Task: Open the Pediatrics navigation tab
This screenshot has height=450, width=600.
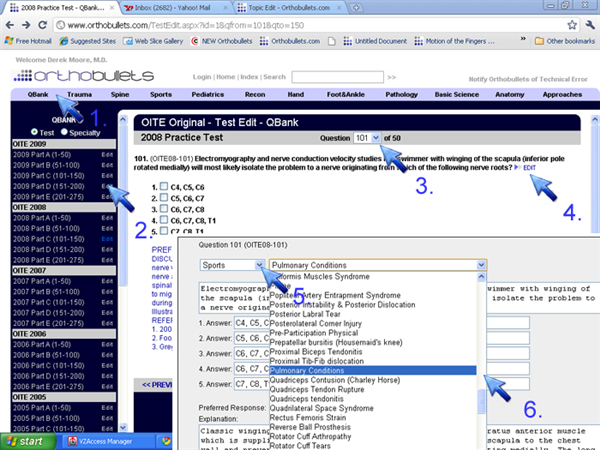Action: tap(208, 95)
